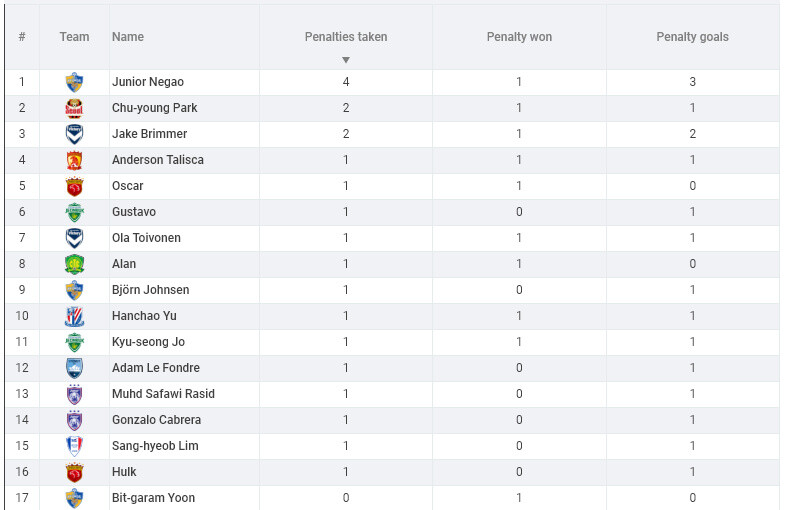Click the sort arrow under Penalties taken
The height and width of the screenshot is (510, 803).
pyautogui.click(x=346, y=60)
